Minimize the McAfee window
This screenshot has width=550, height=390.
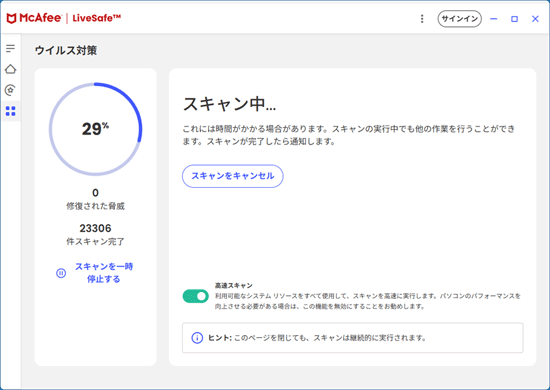point(494,19)
